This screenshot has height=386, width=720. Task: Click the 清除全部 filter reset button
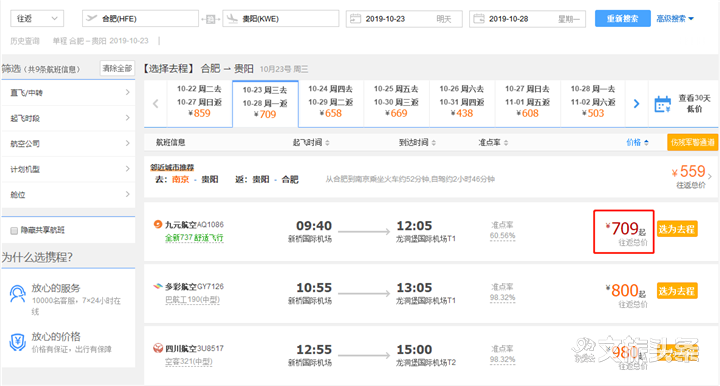[117, 68]
